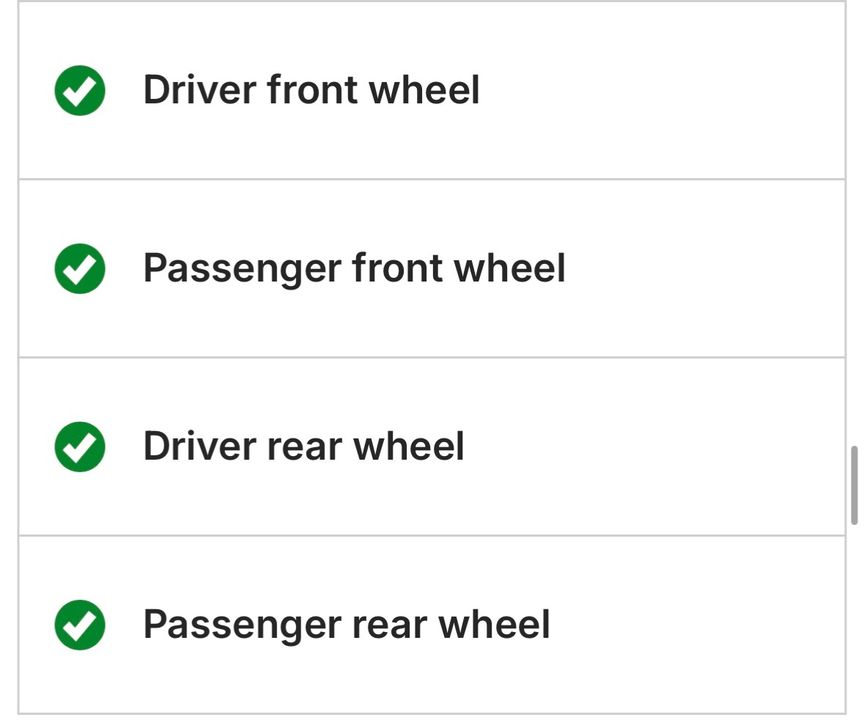Viewport: 864px width, 720px height.
Task: Select the Passenger front wheel label
Action: click(354, 268)
